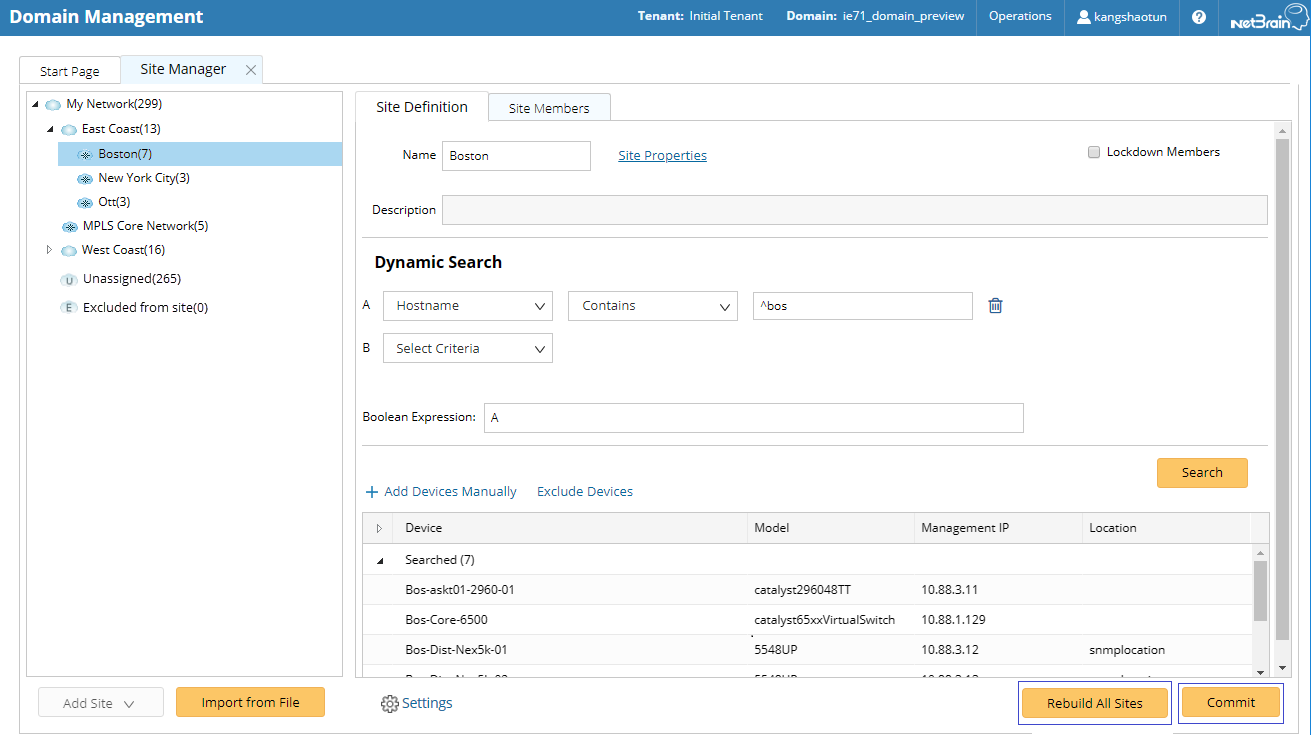Open help question mark icon

pyautogui.click(x=1199, y=17)
